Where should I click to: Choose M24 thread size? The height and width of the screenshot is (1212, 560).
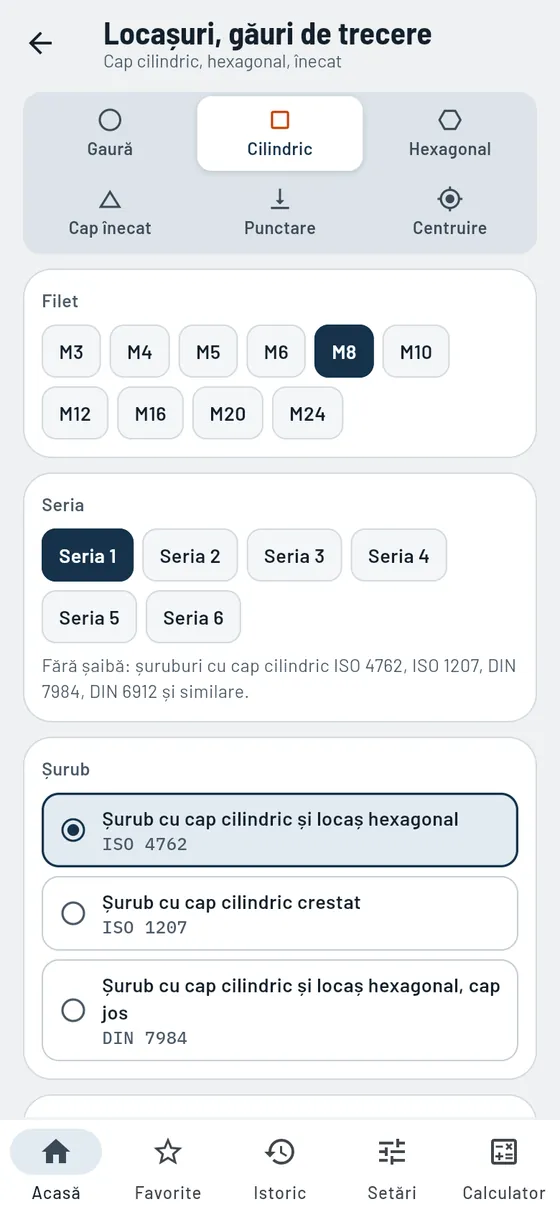307,413
